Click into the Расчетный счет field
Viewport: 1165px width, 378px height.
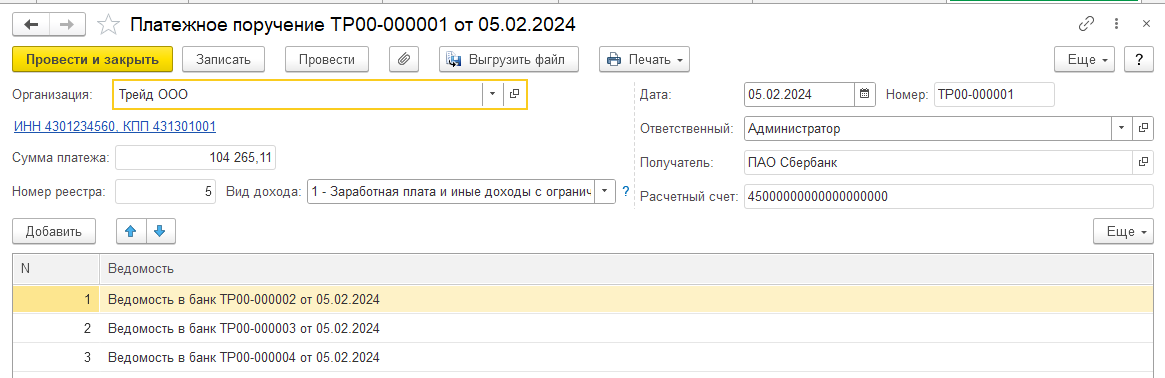coord(948,196)
